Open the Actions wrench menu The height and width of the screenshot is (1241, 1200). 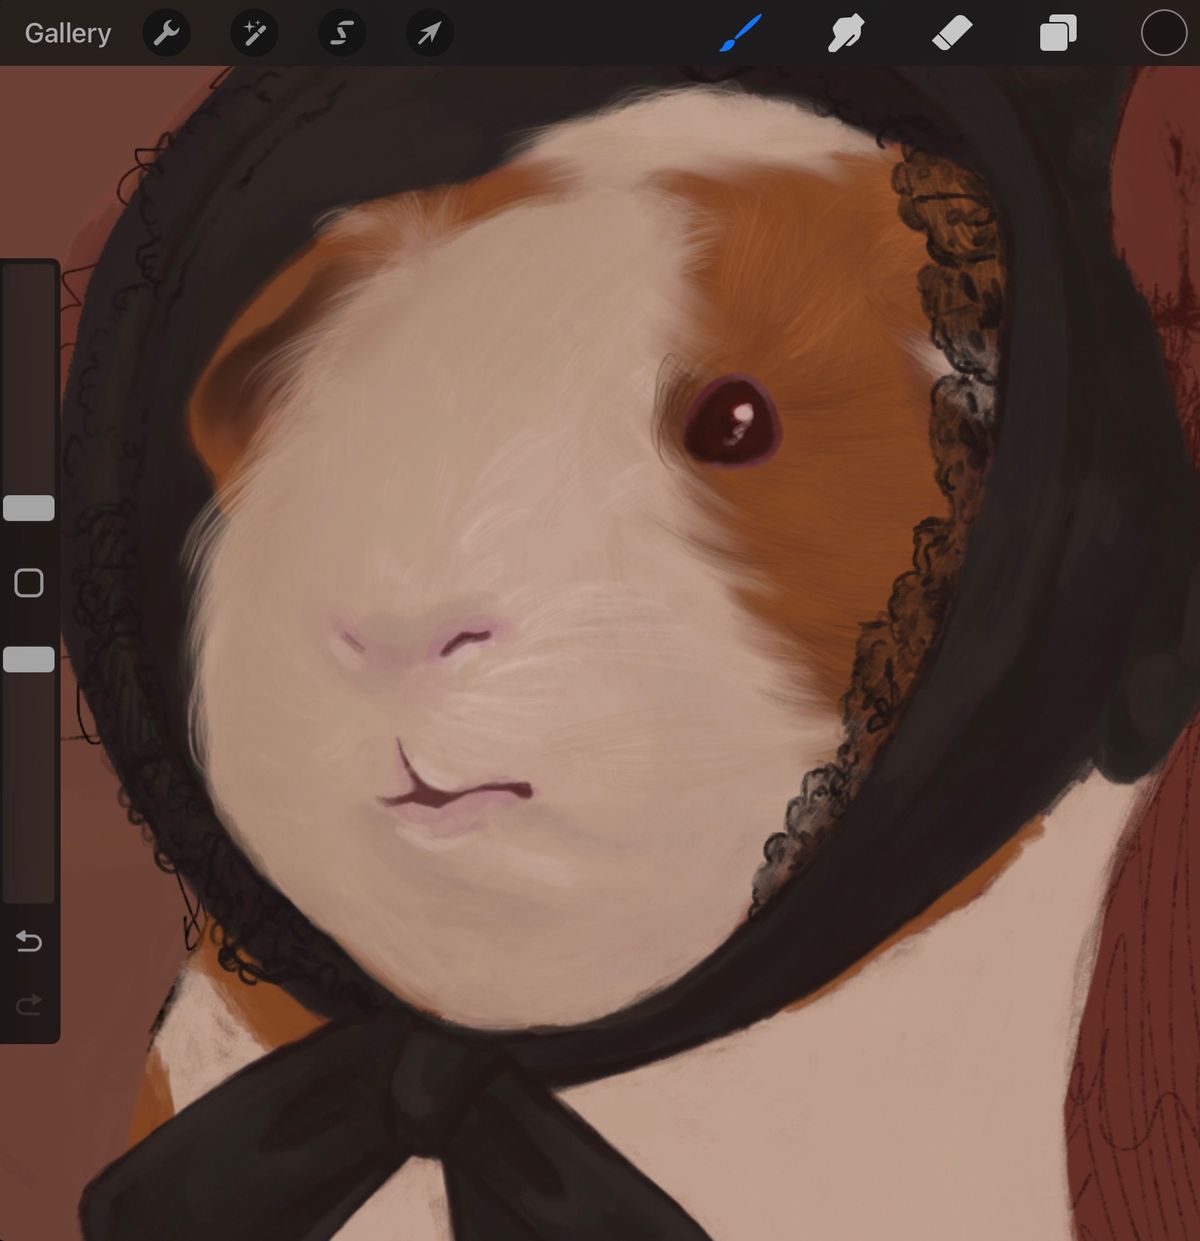(x=166, y=34)
